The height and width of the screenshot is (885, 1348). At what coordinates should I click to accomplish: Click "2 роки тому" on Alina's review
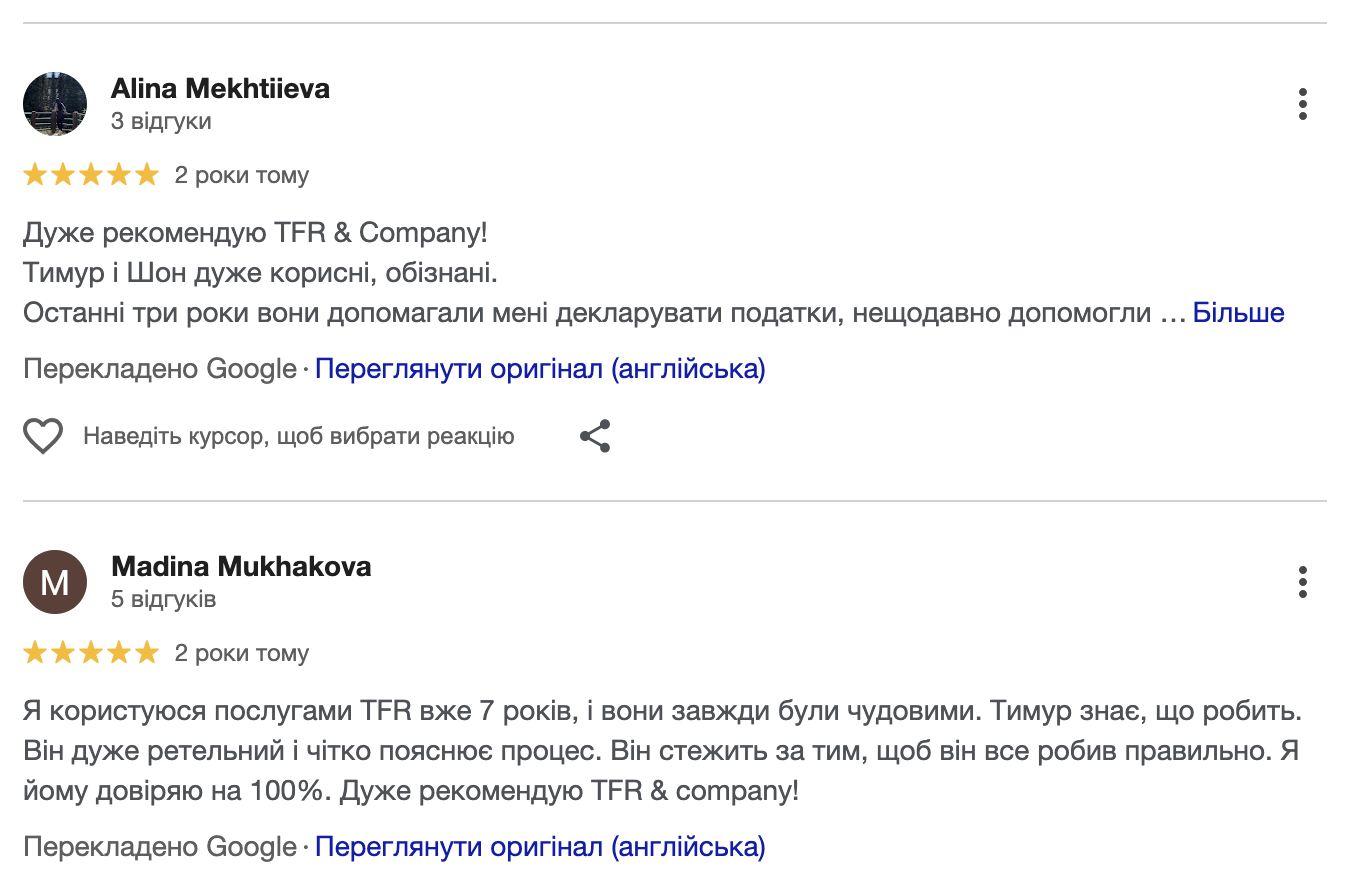(x=242, y=176)
